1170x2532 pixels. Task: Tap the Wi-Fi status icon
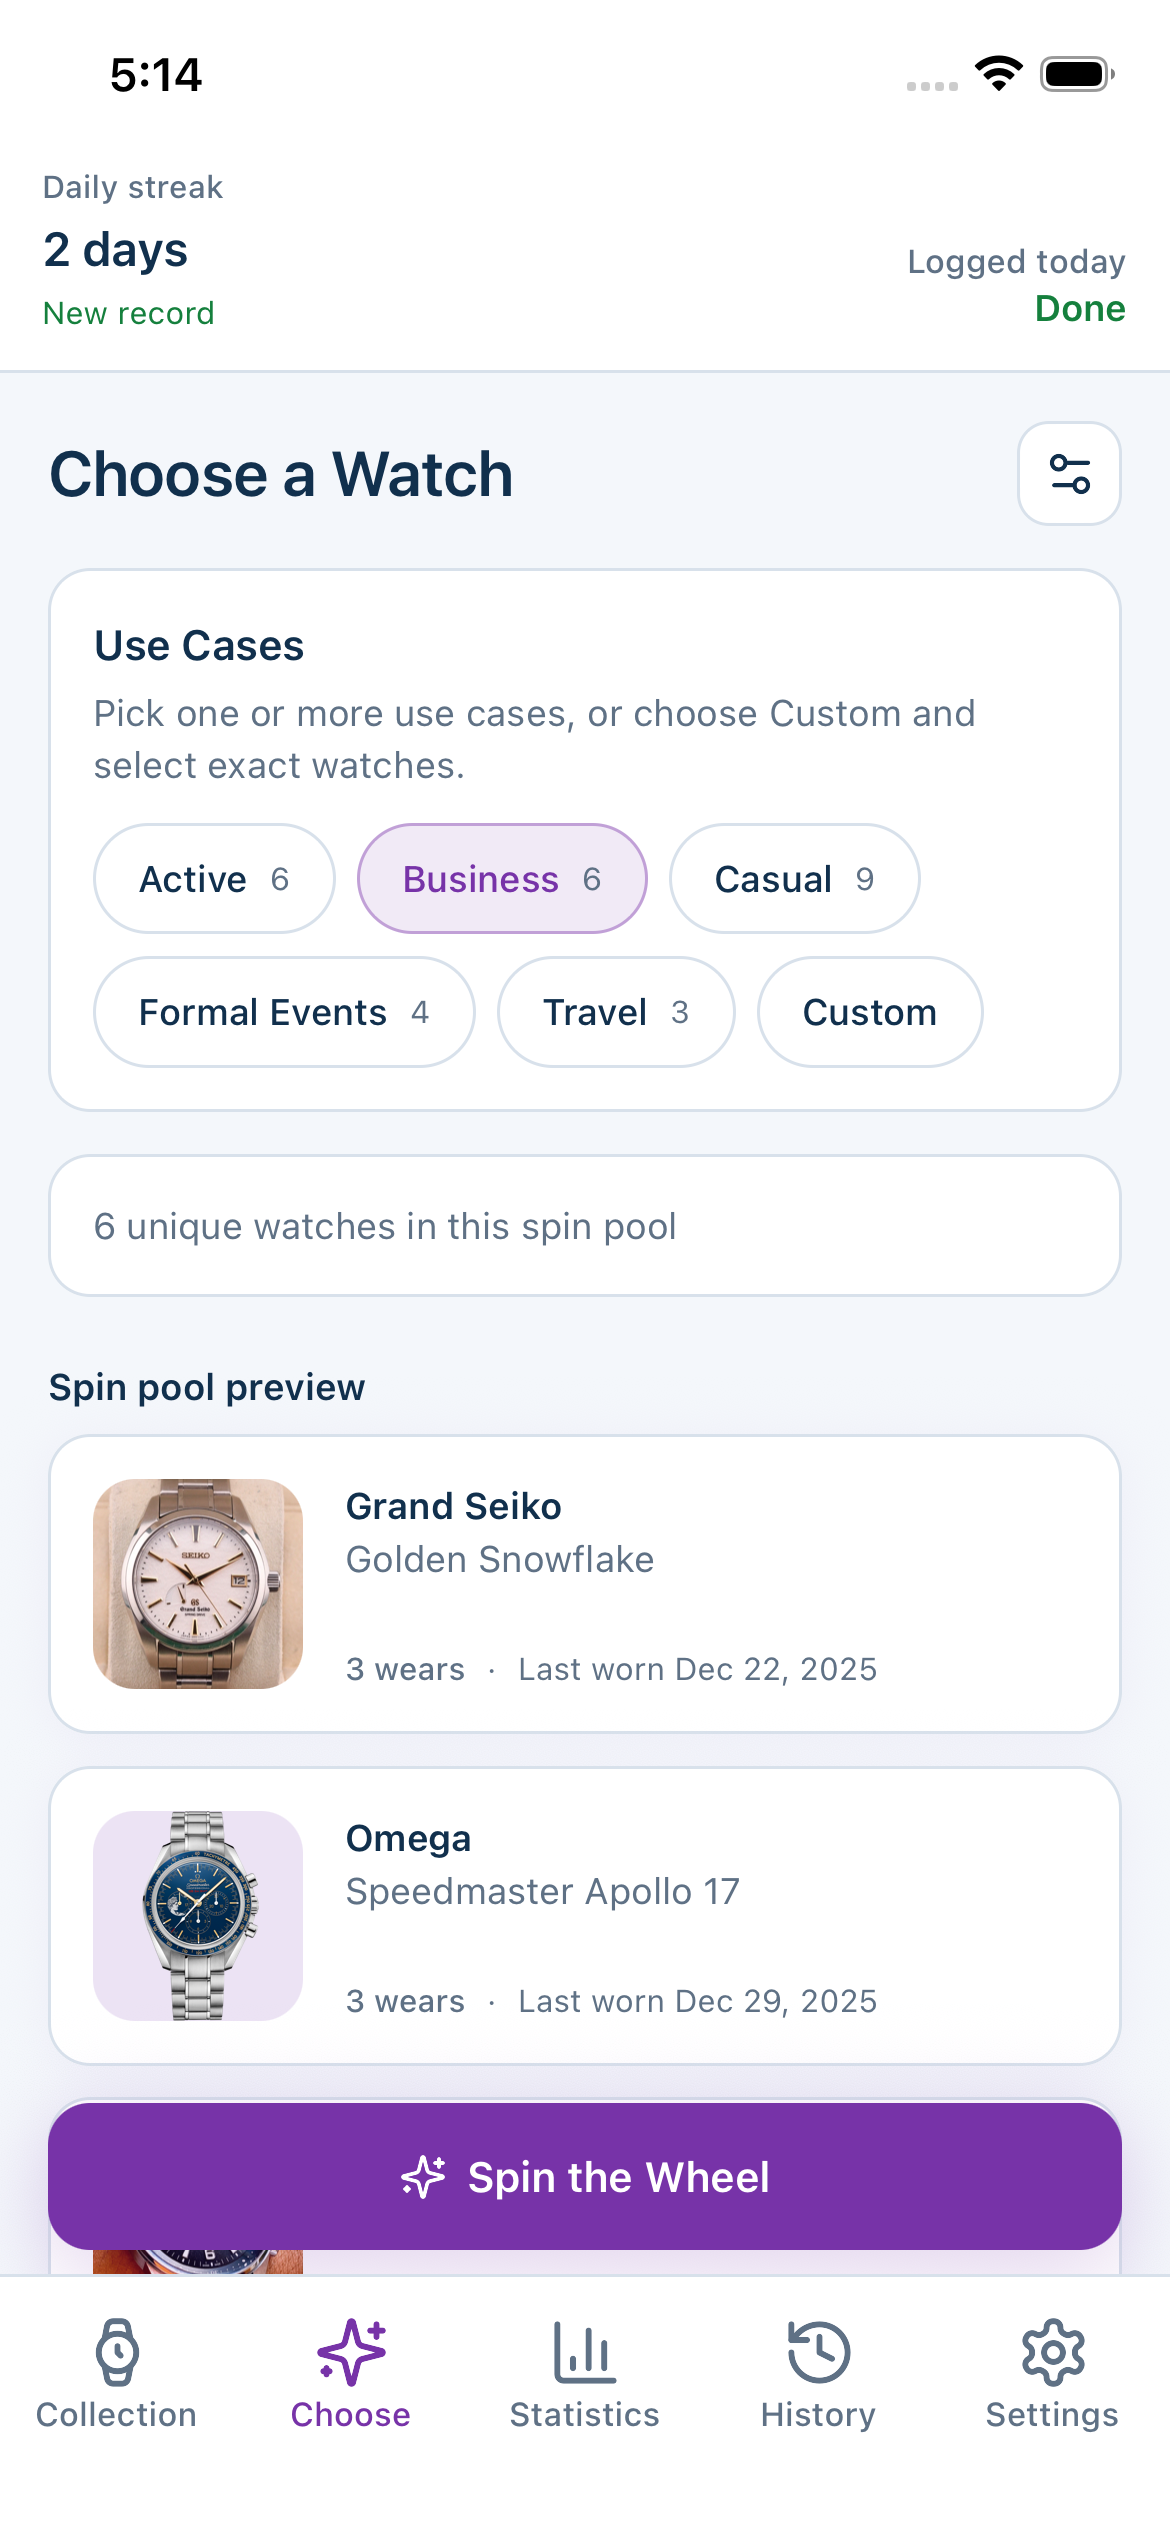[998, 74]
